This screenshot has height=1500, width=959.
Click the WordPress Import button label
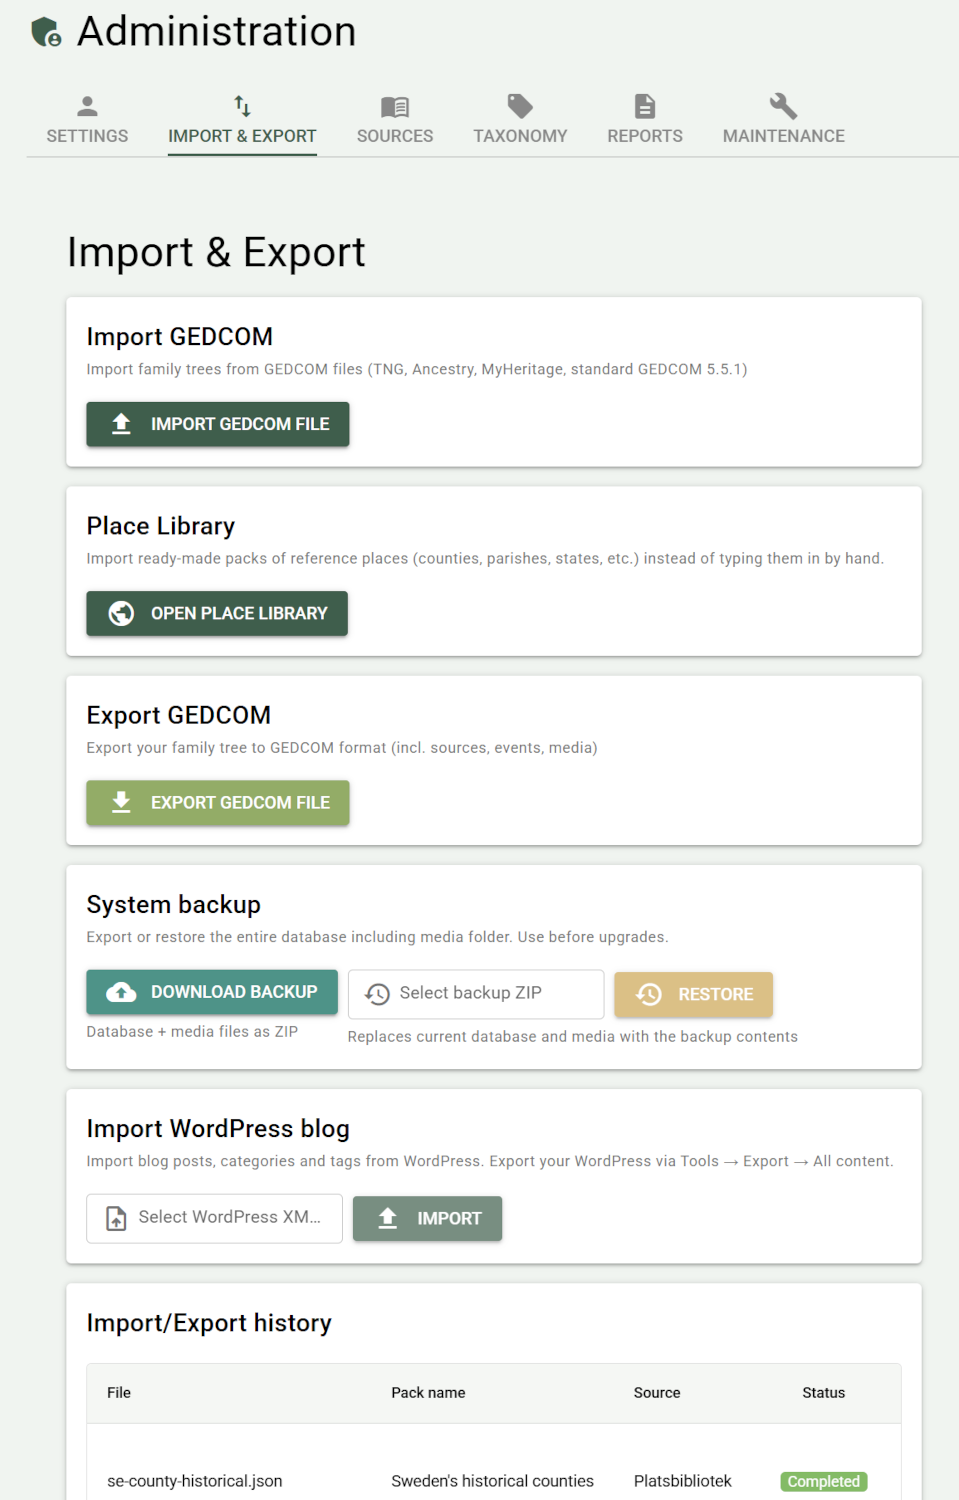pyautogui.click(x=449, y=1218)
